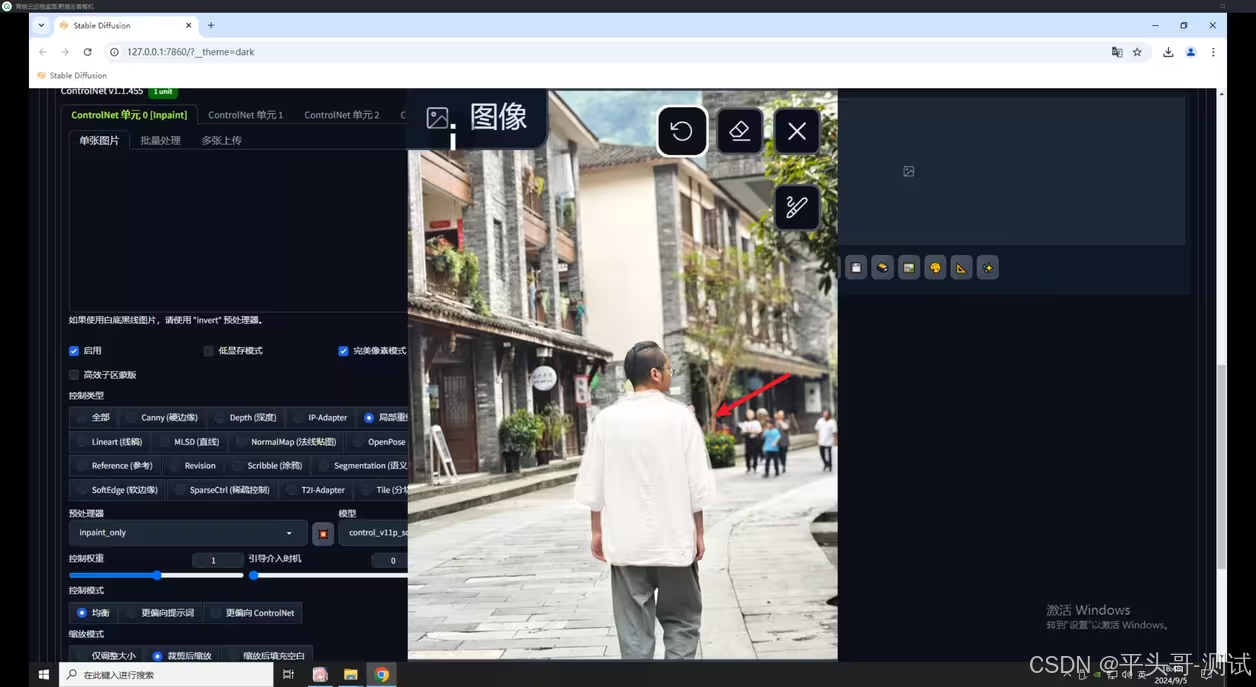
Task: Select the SoftEdge (软边缘) control type
Action: pos(115,490)
